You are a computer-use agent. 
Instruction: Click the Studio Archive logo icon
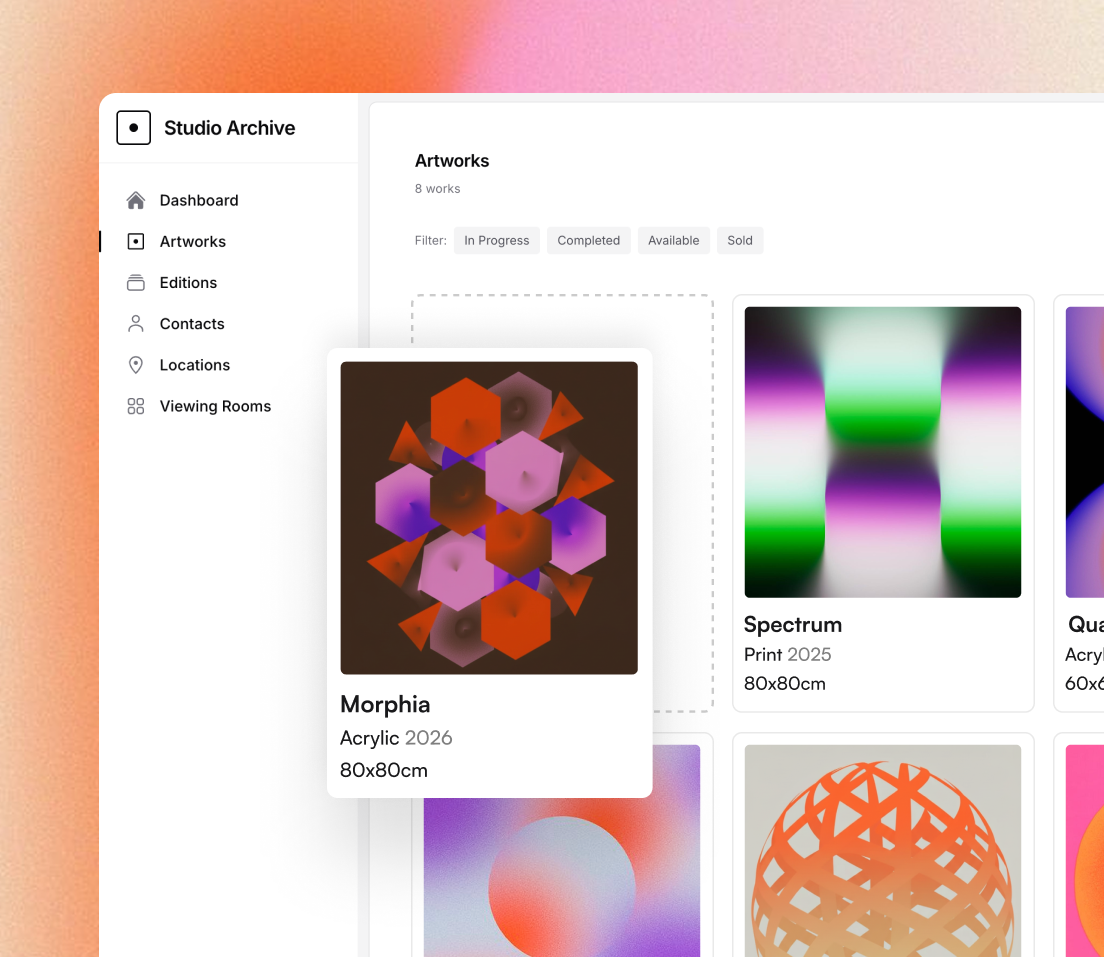coord(134,127)
